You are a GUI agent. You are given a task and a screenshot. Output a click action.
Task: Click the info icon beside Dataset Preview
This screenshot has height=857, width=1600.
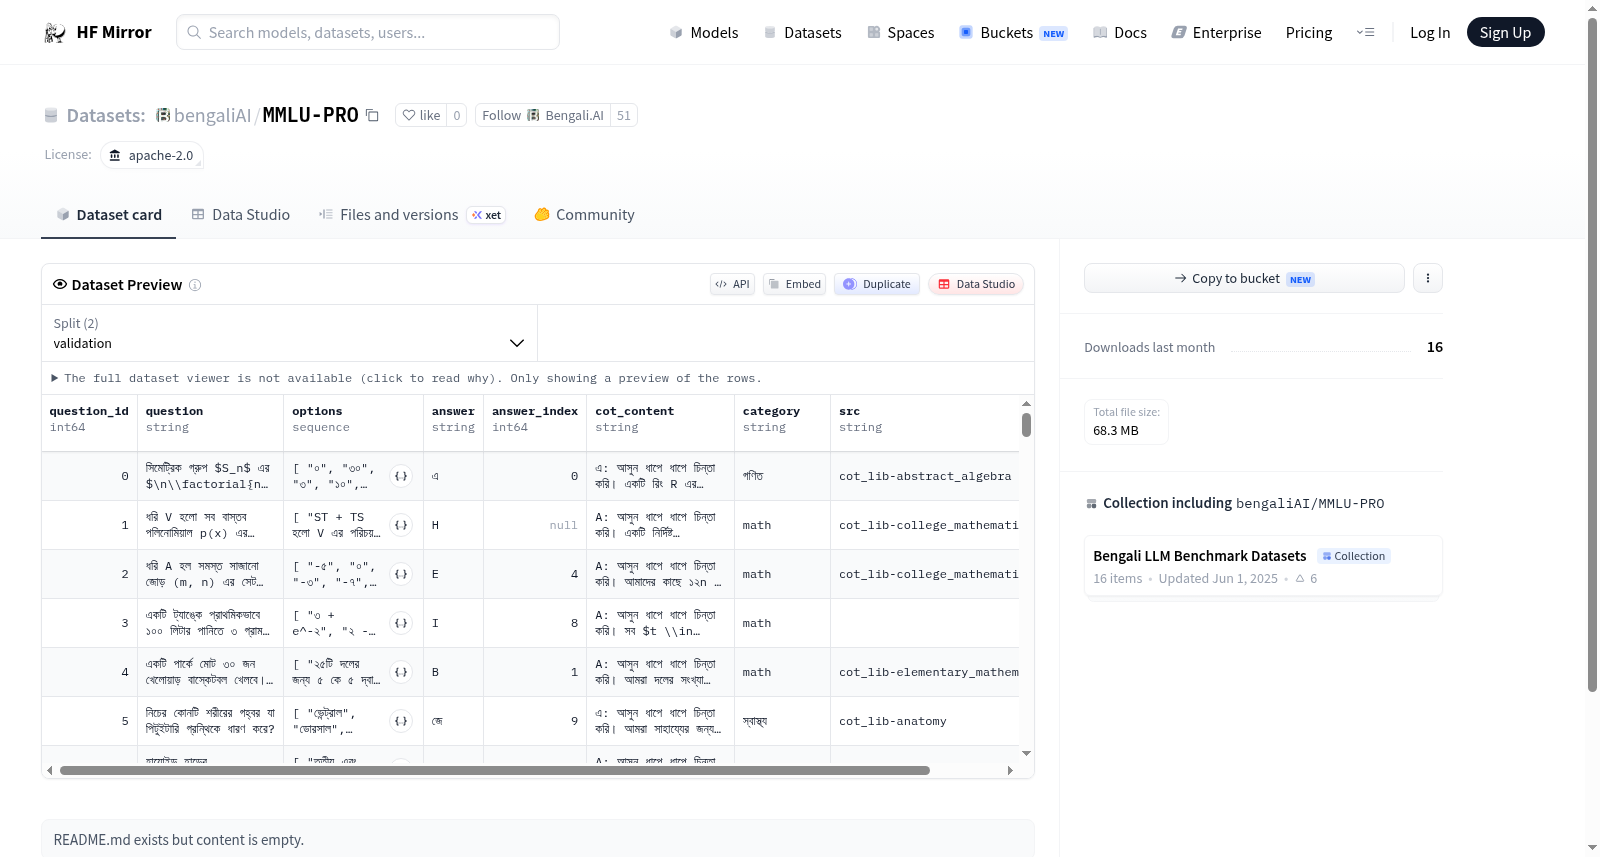(195, 285)
